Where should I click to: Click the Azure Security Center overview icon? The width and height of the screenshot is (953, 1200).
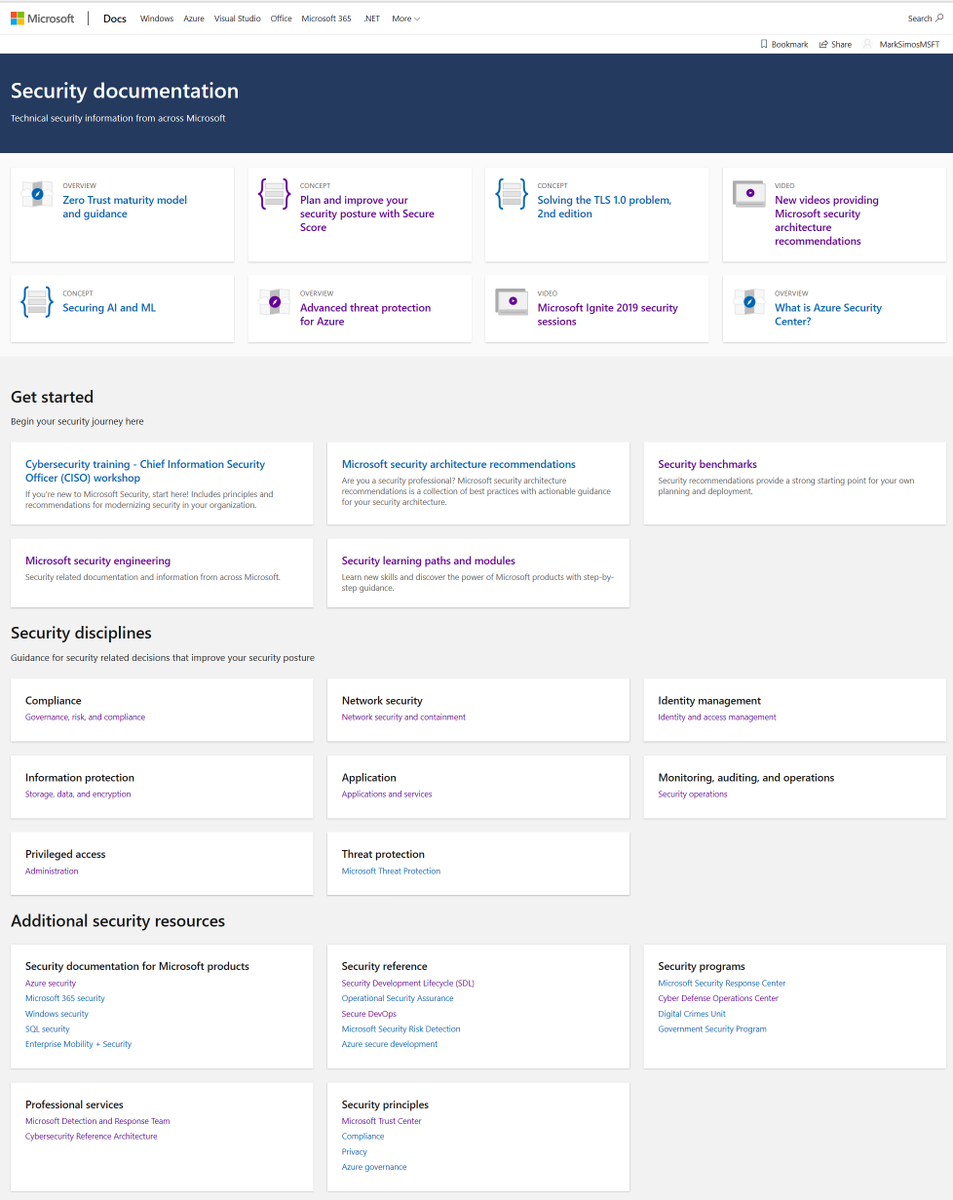tap(749, 302)
